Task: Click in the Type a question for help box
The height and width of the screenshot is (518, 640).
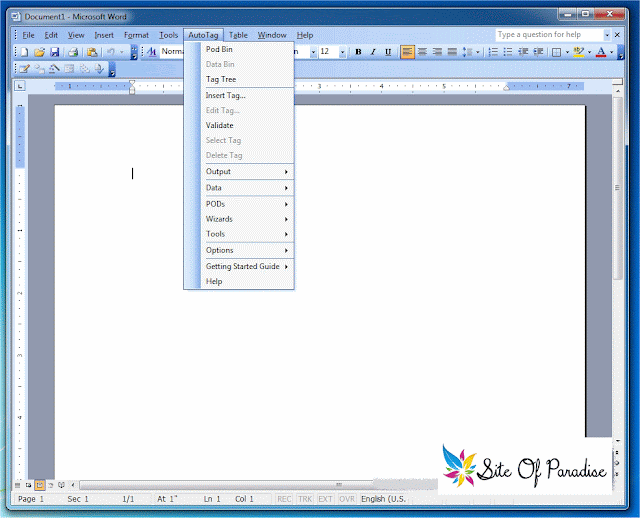Action: coord(549,35)
